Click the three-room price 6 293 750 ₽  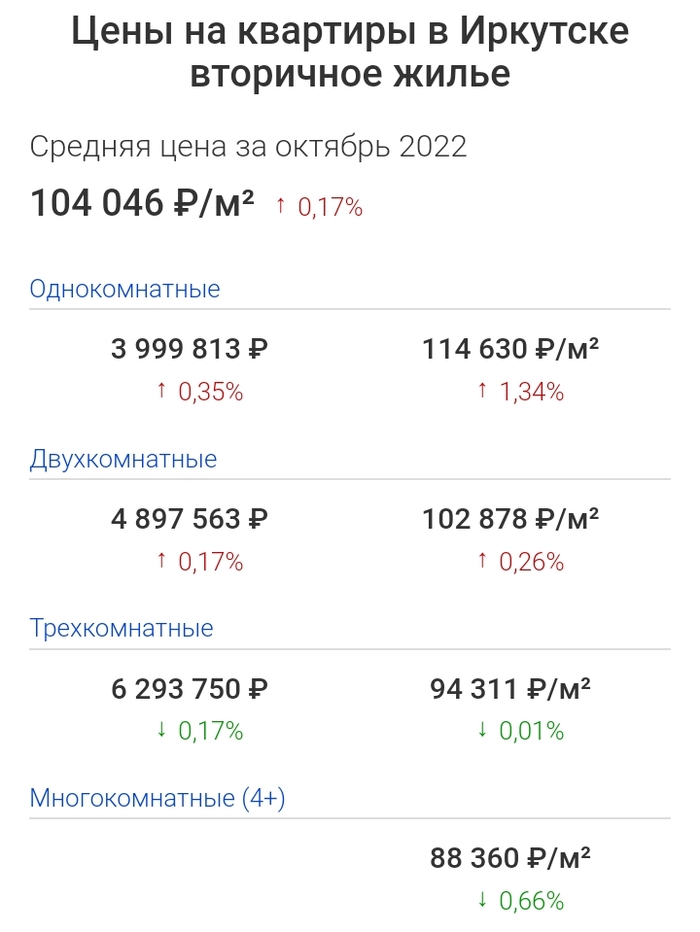189,689
